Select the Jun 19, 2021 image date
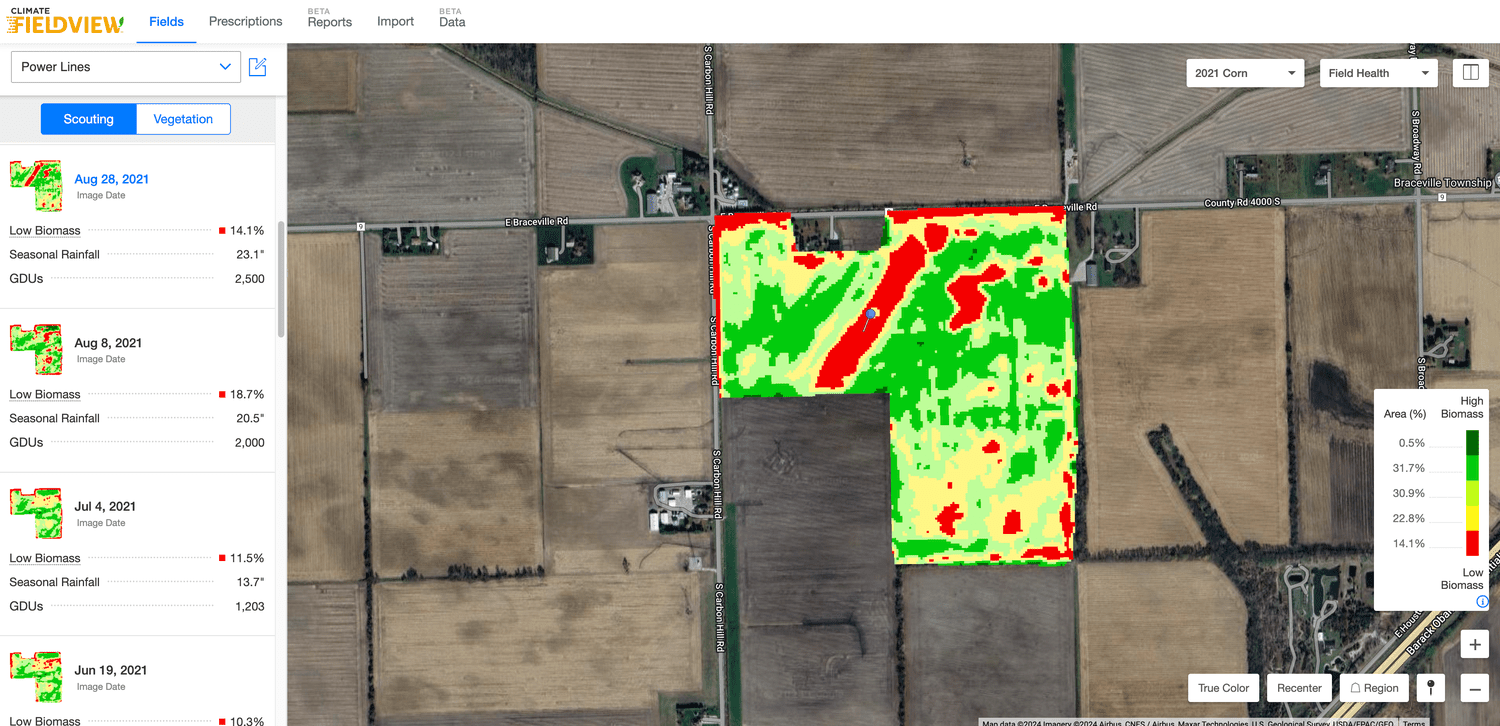1500x726 pixels. [111, 671]
